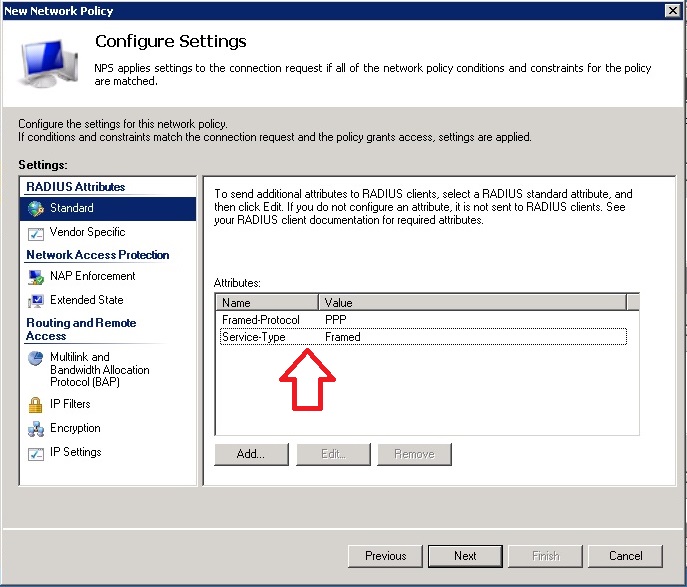This screenshot has height=587, width=687.
Task: Open the Encryption settings page
Action: (75, 428)
